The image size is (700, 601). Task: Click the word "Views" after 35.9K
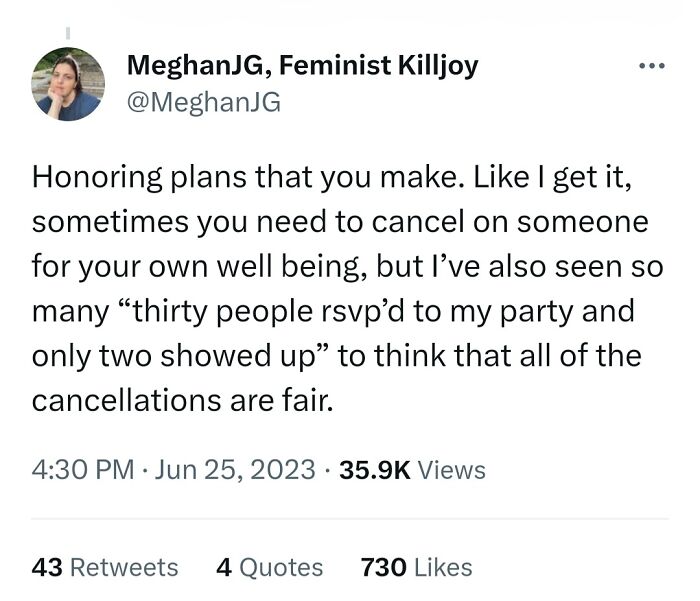point(452,469)
